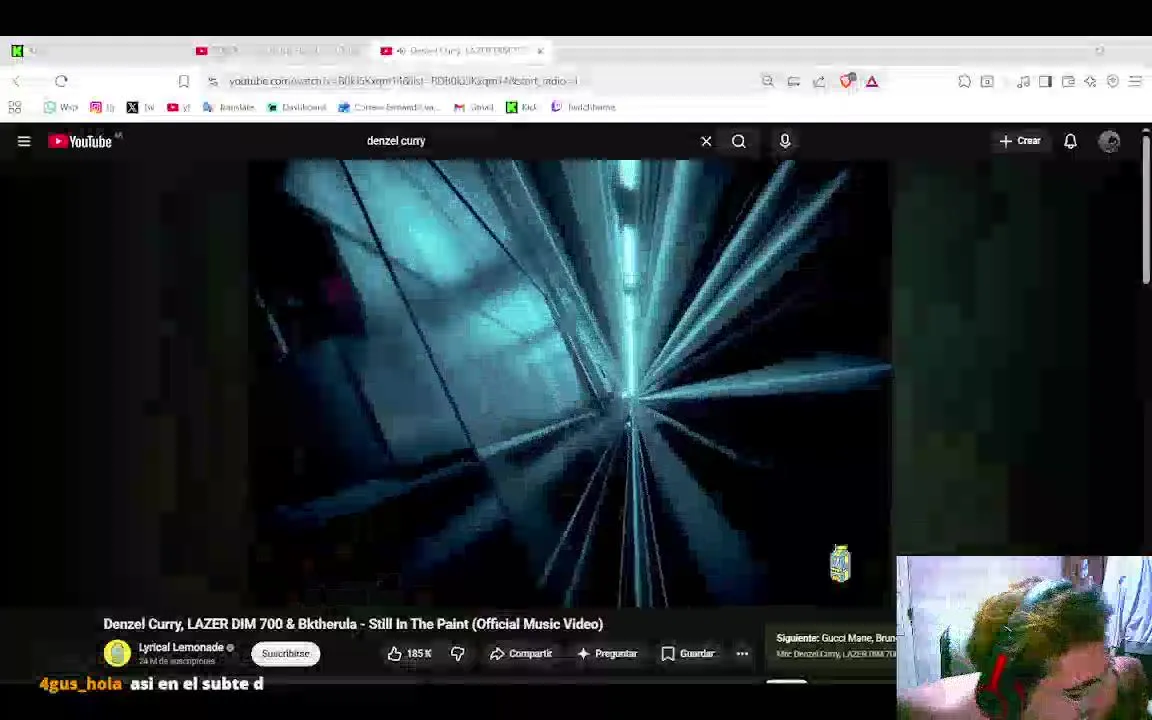The width and height of the screenshot is (1152, 720).
Task: Open Leo AI sparkle icon in toolbar
Action: pyautogui.click(x=1090, y=81)
